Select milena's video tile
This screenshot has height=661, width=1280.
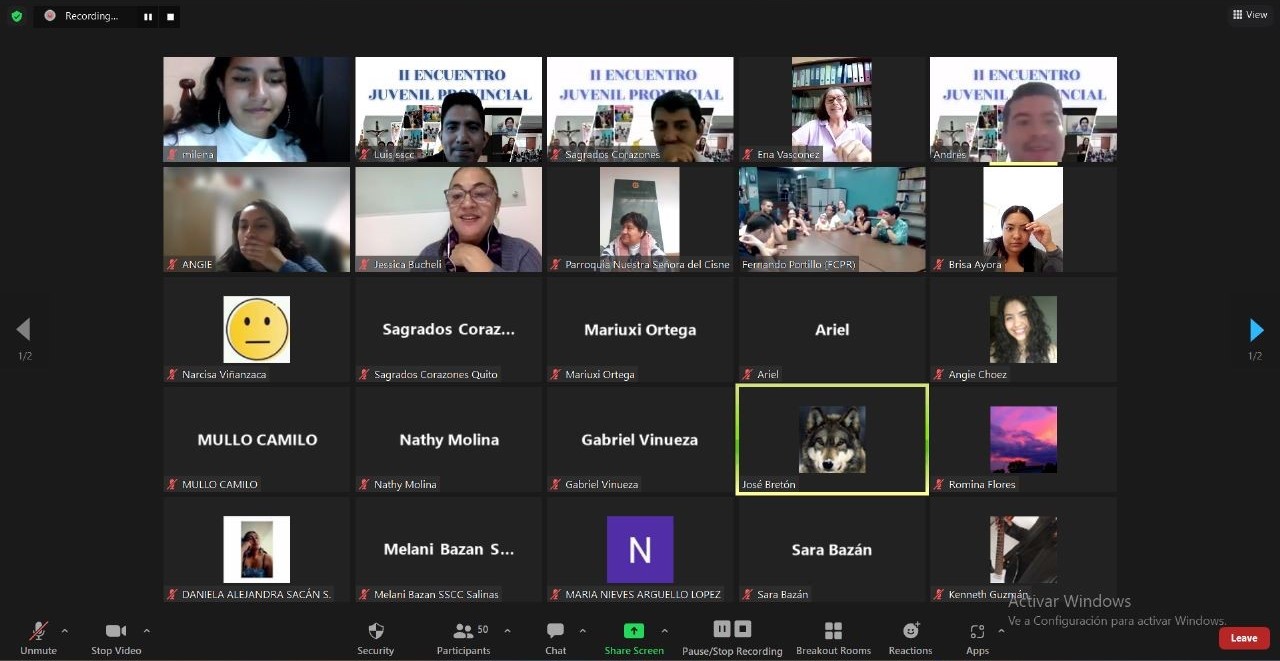pos(257,109)
